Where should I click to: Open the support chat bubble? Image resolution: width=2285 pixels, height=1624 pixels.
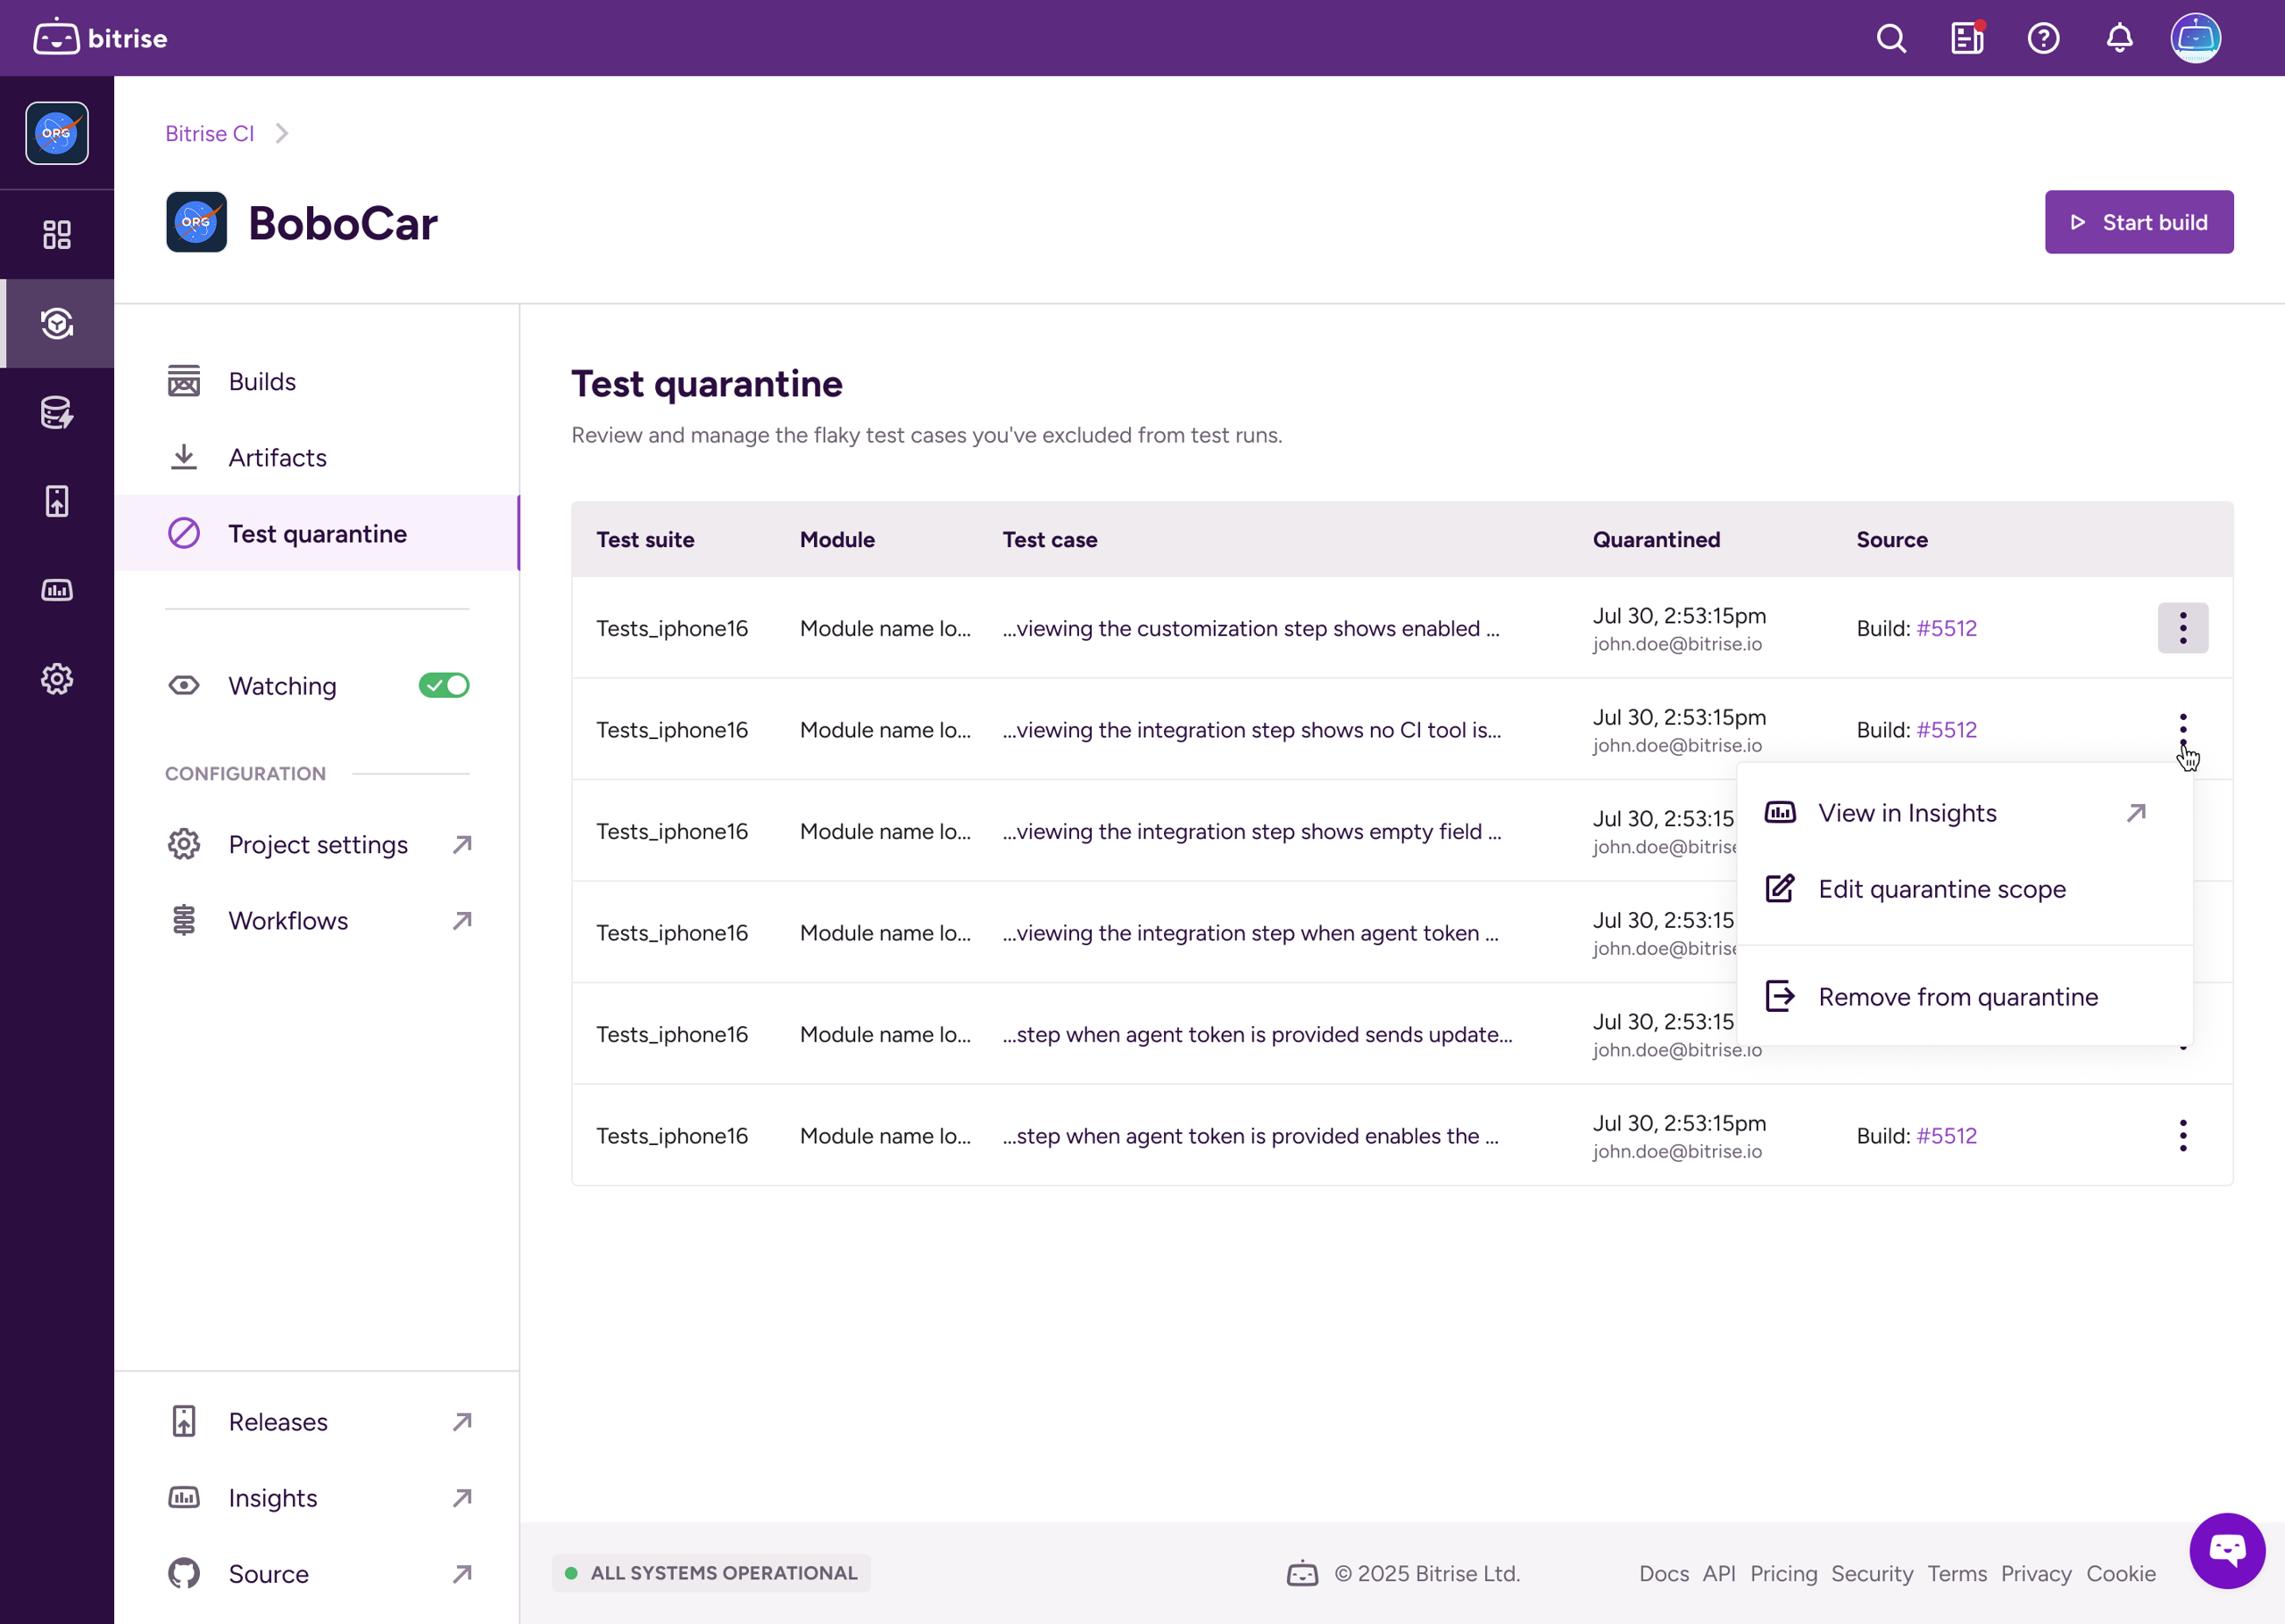pos(2227,1550)
